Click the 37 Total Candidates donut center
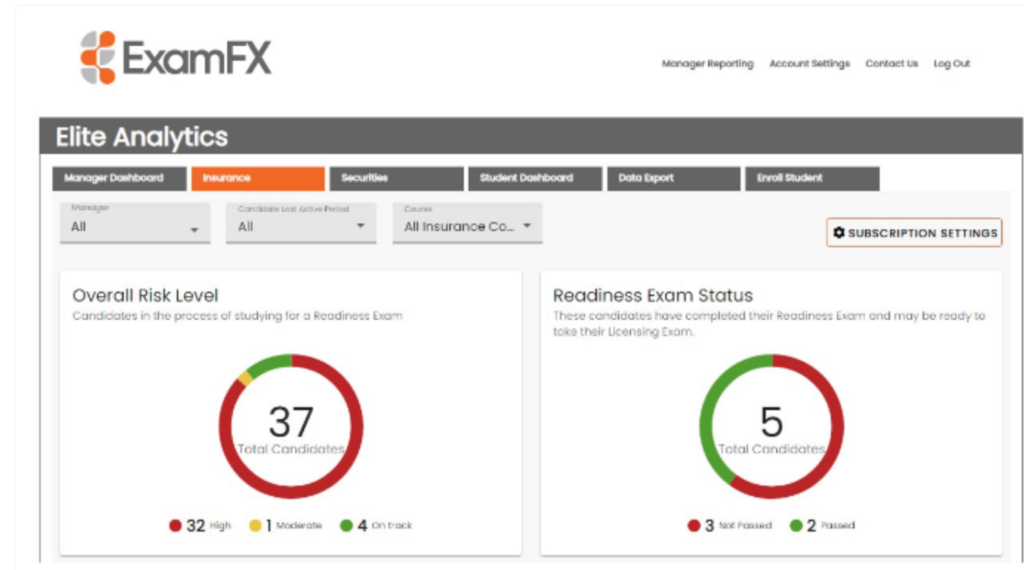 pos(291,427)
